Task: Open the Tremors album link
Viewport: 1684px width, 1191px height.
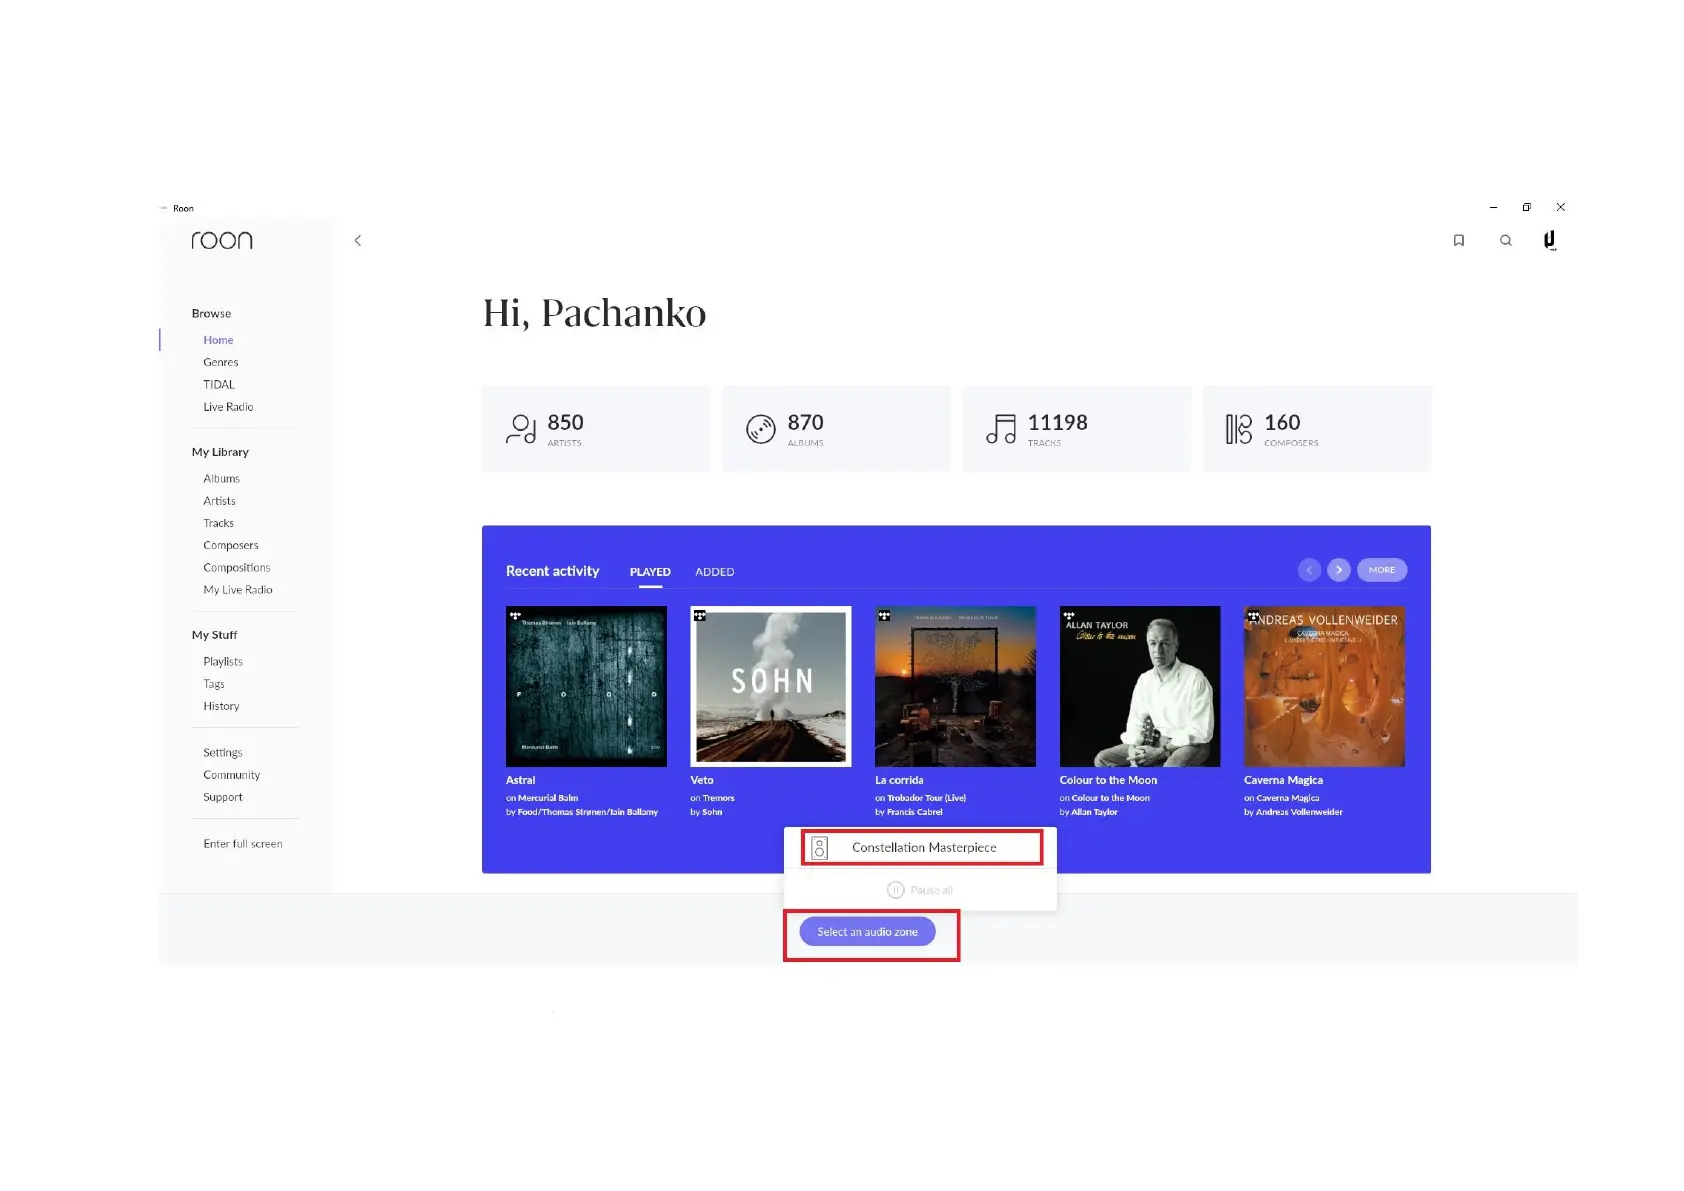Action: (x=718, y=799)
